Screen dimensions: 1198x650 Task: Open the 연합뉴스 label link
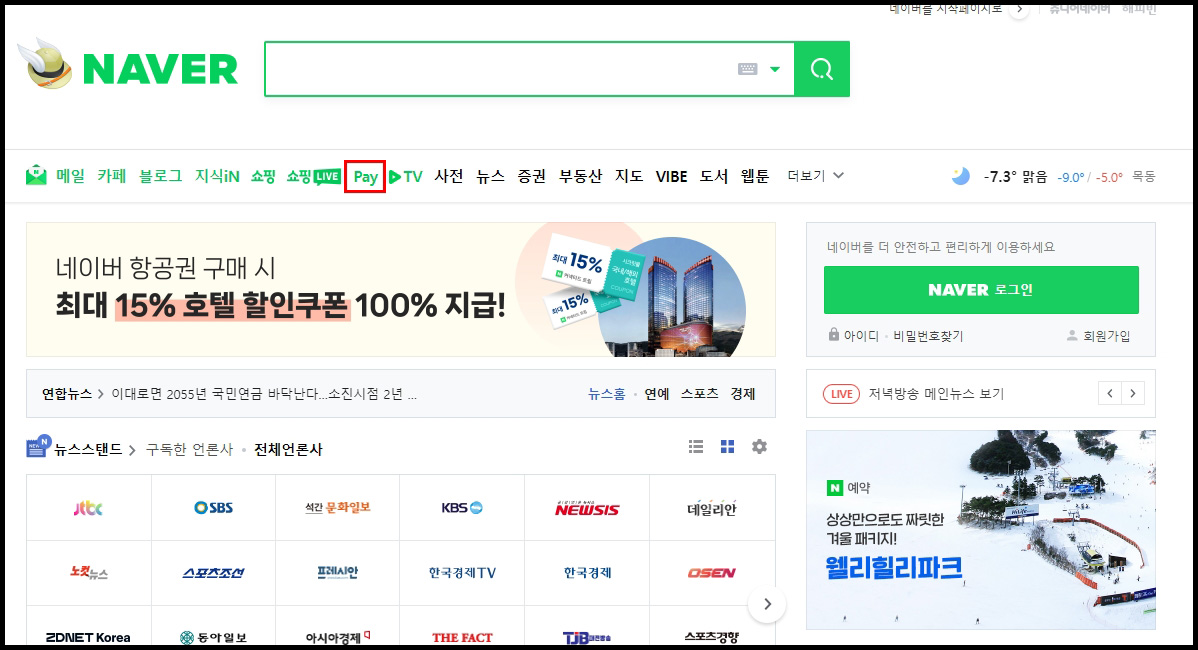66,394
